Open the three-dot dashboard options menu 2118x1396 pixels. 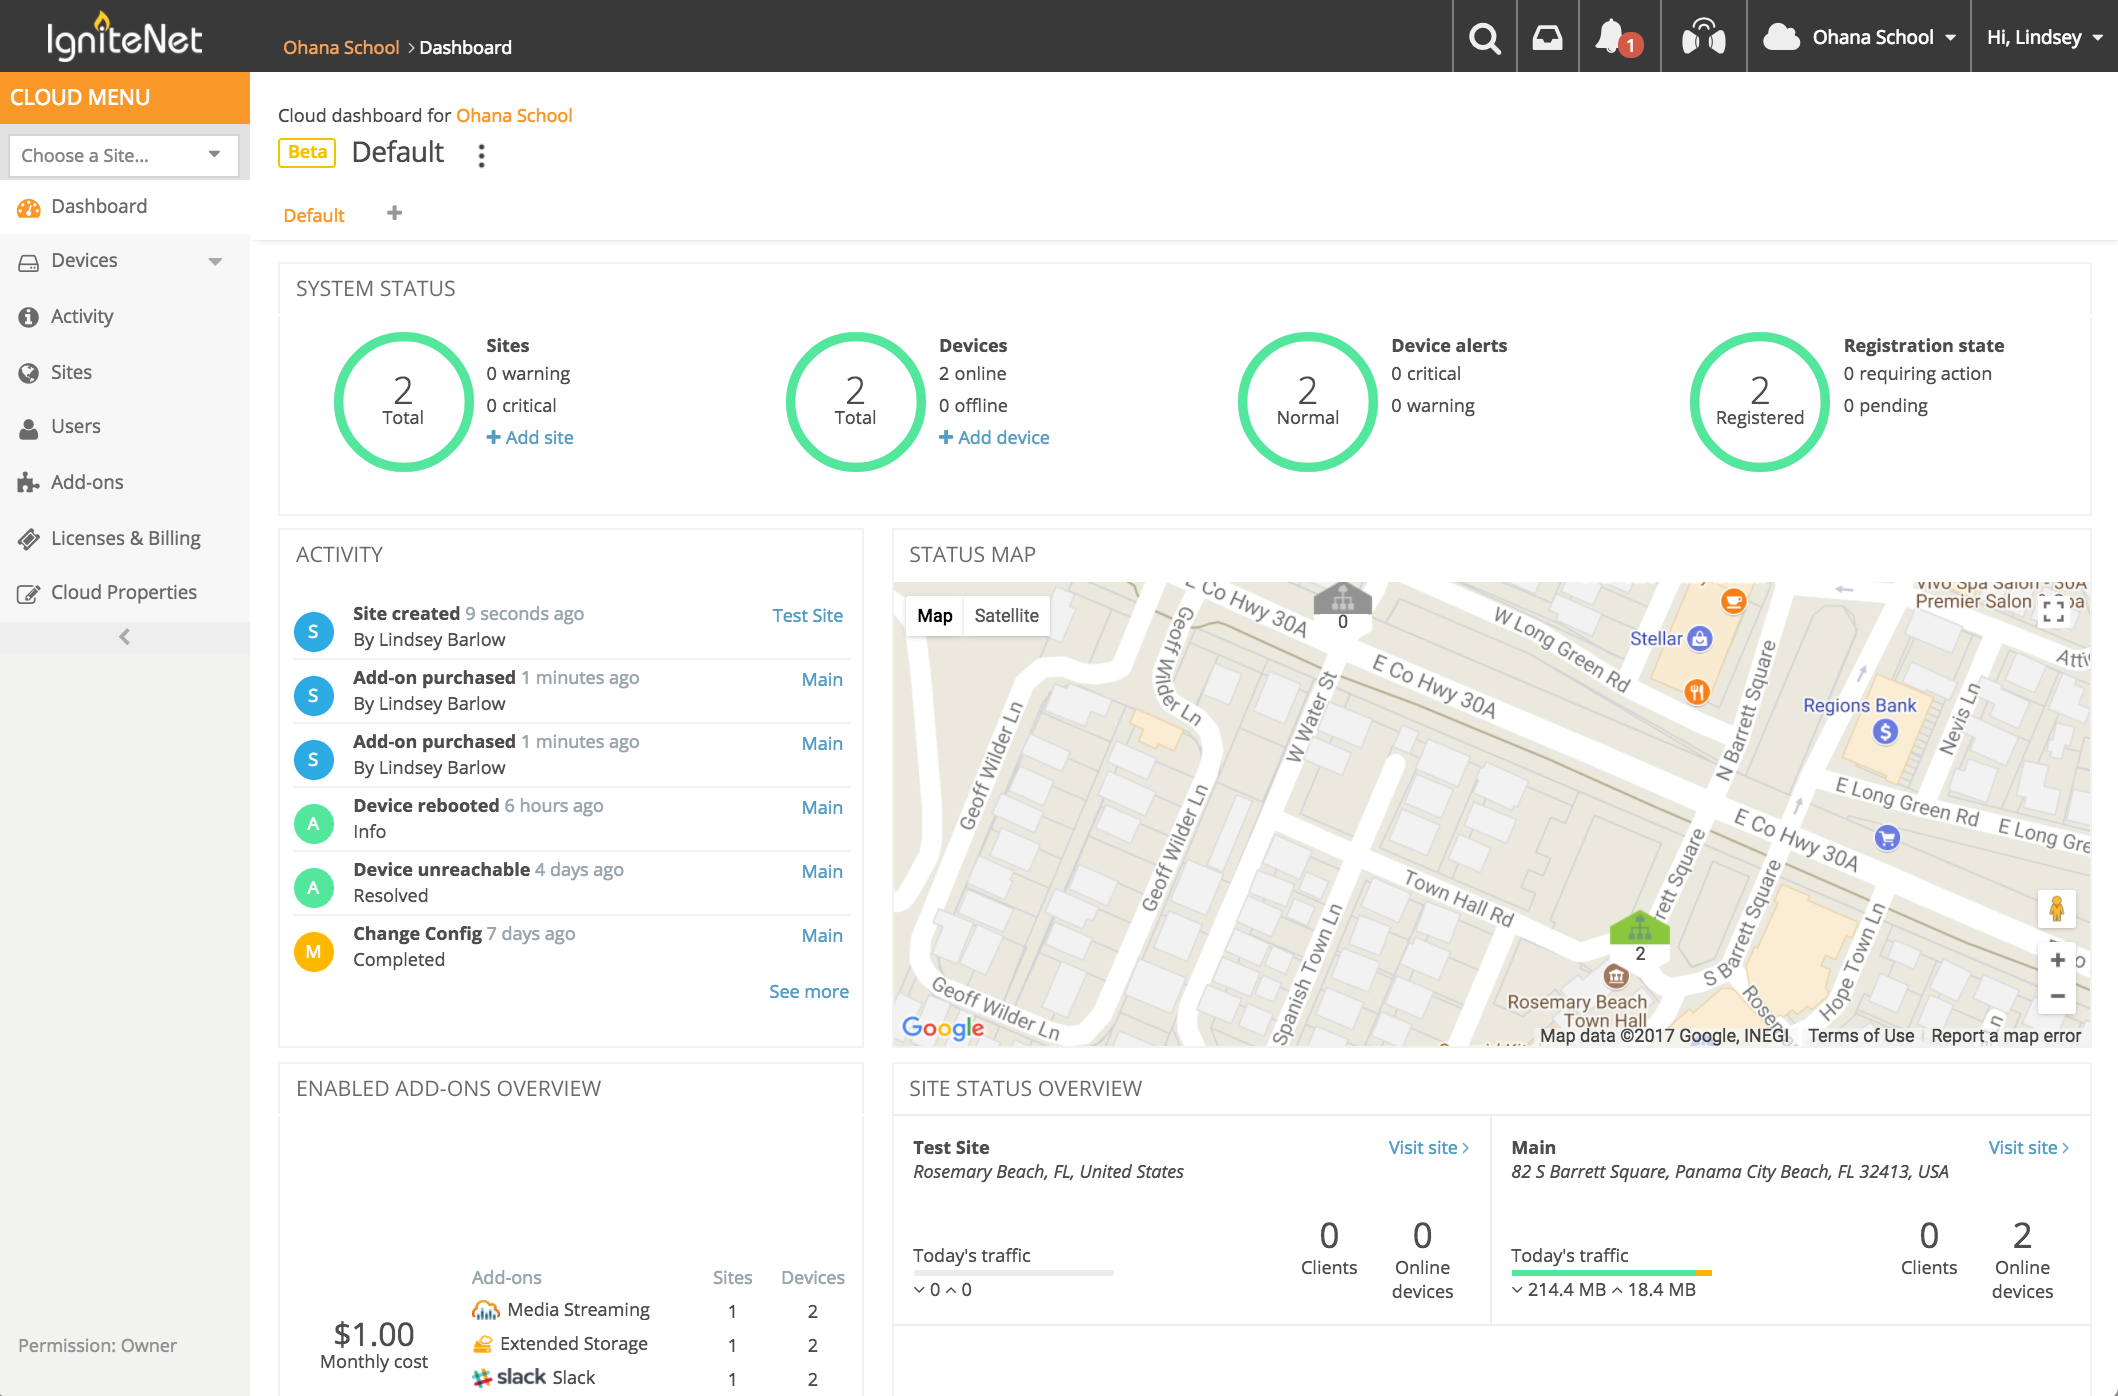481,155
